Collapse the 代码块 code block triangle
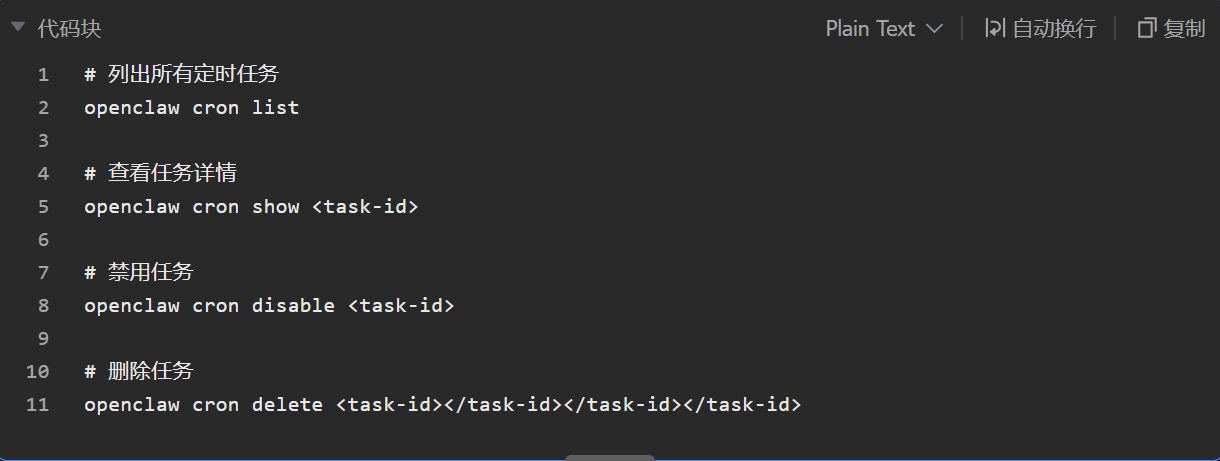The image size is (1220, 461). (x=18, y=28)
